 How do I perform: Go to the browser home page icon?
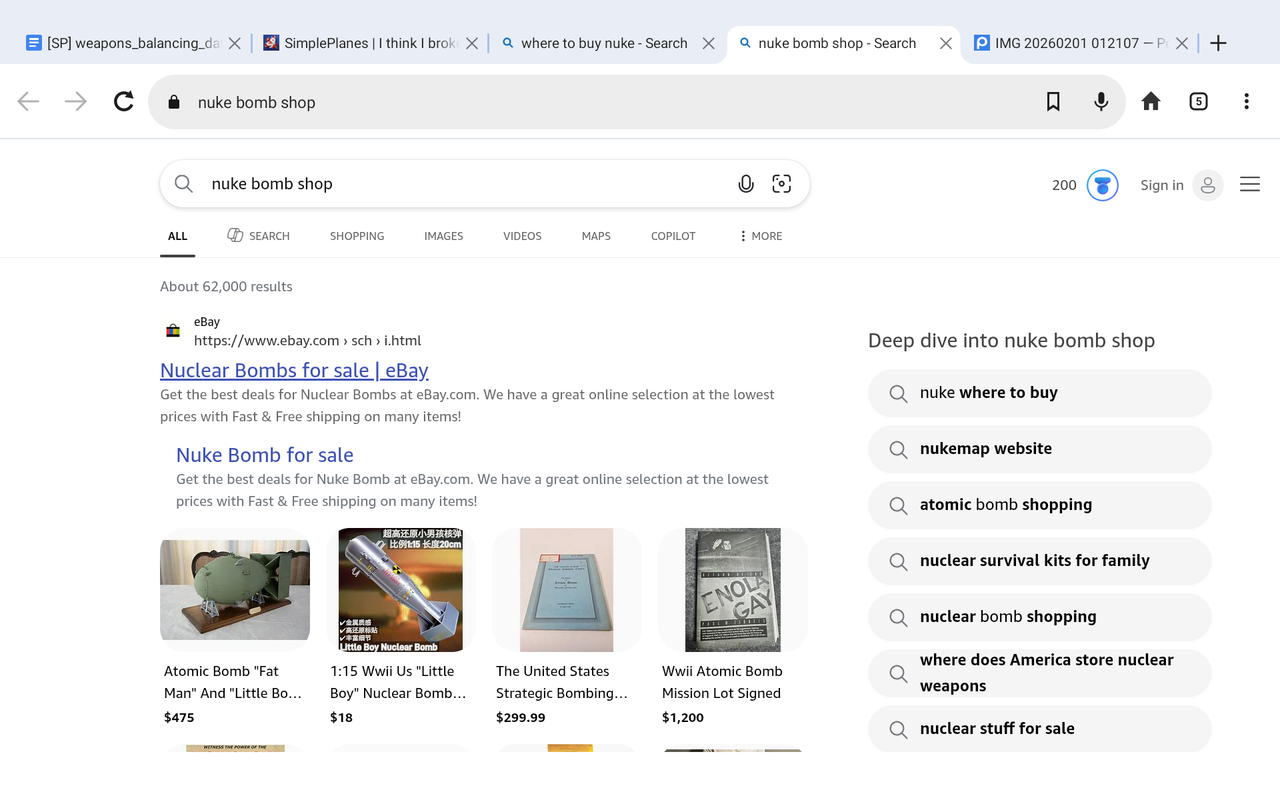click(1151, 101)
